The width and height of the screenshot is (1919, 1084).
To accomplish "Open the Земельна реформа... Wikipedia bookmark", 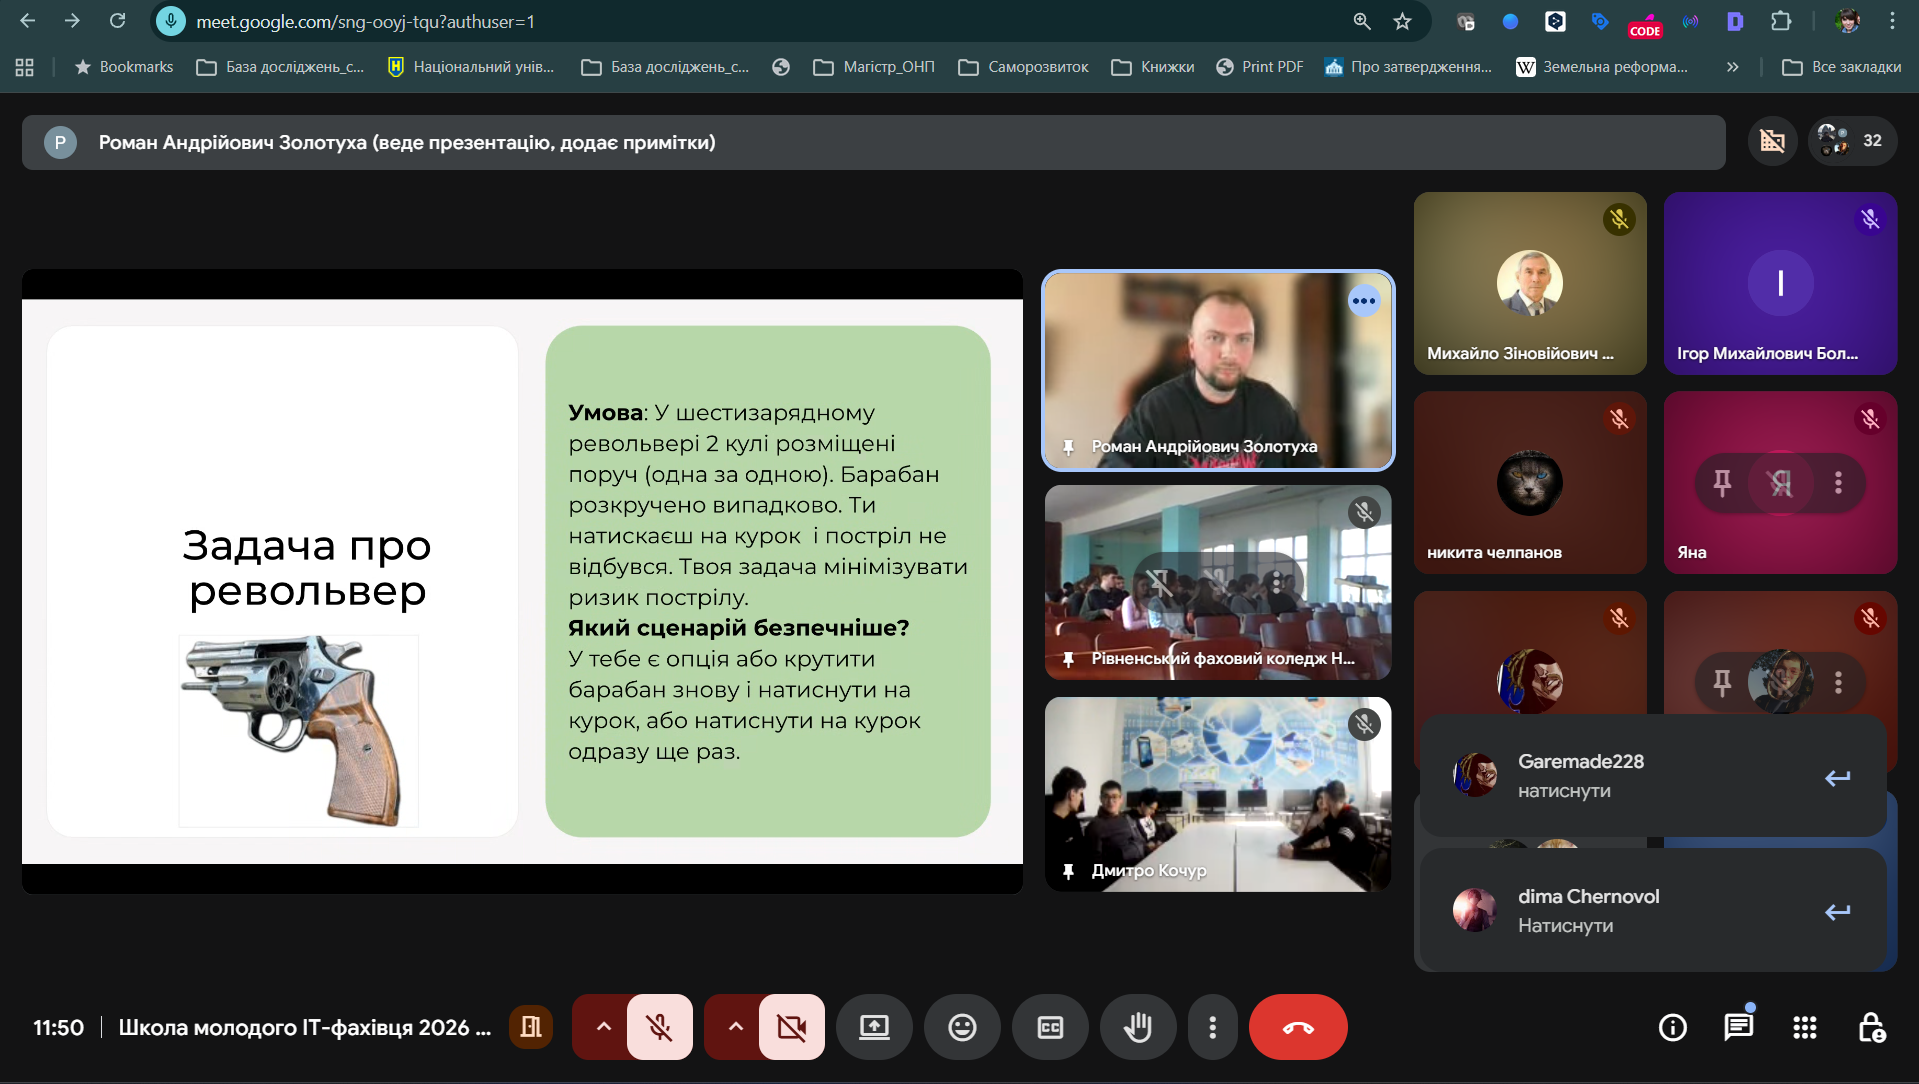I will 1602,67.
